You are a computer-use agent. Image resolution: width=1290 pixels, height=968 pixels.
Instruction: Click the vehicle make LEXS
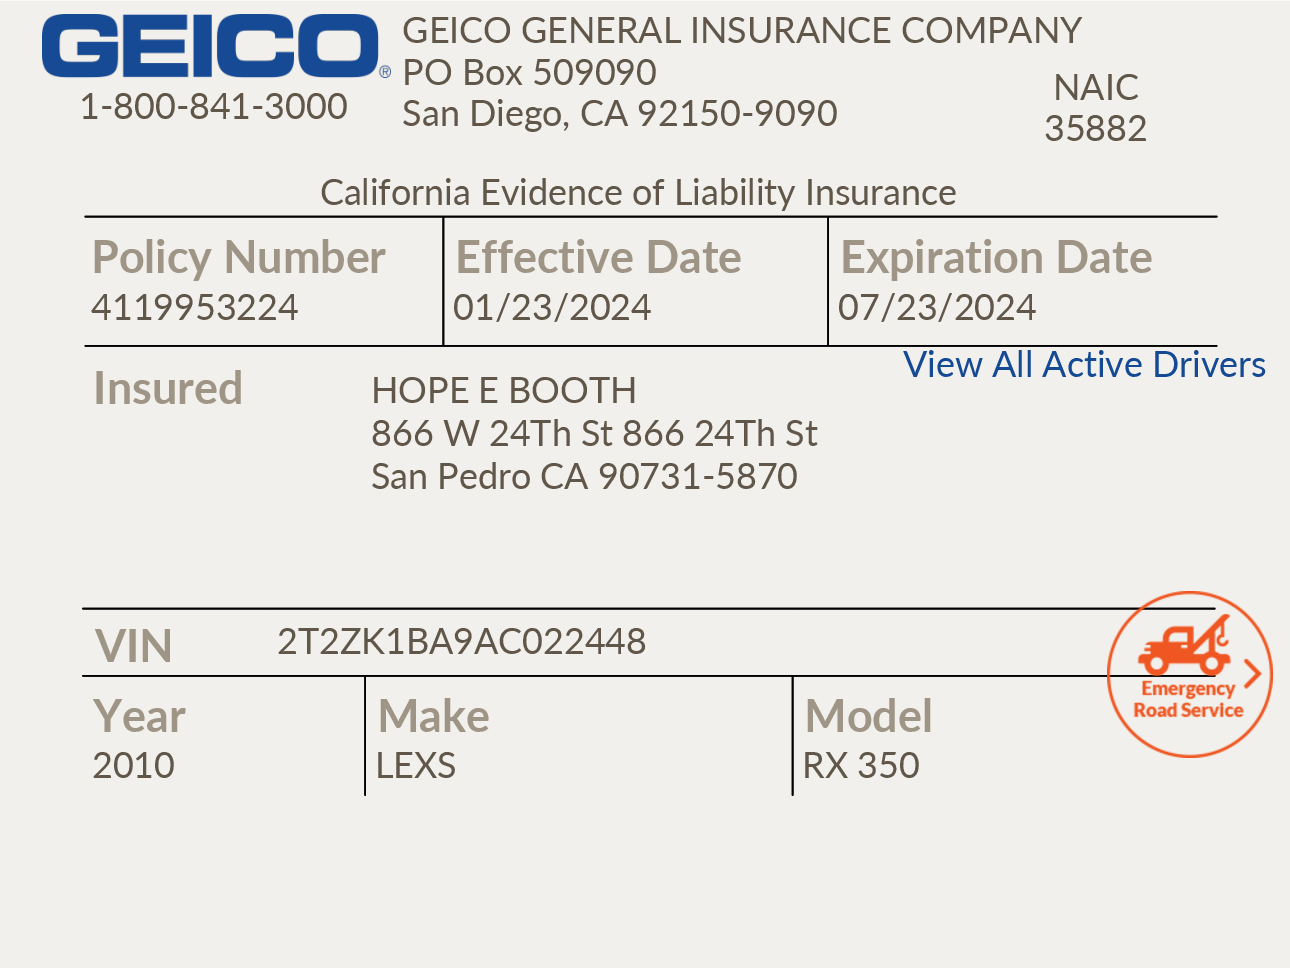point(415,765)
